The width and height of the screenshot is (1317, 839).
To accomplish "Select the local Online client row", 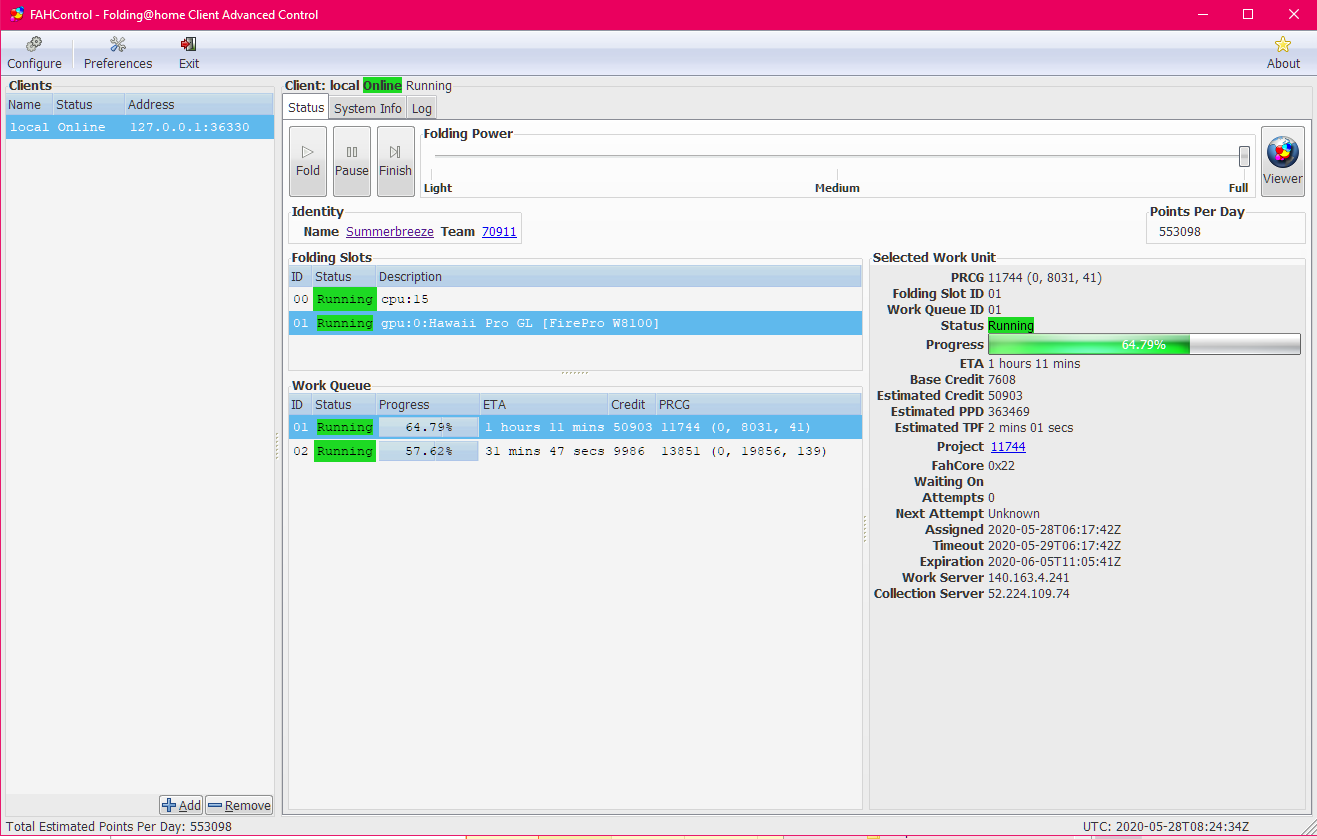I will click(x=140, y=127).
